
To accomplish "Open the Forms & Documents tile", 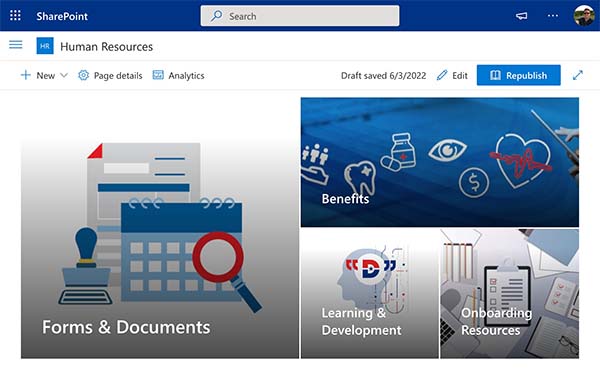I will [x=160, y=228].
